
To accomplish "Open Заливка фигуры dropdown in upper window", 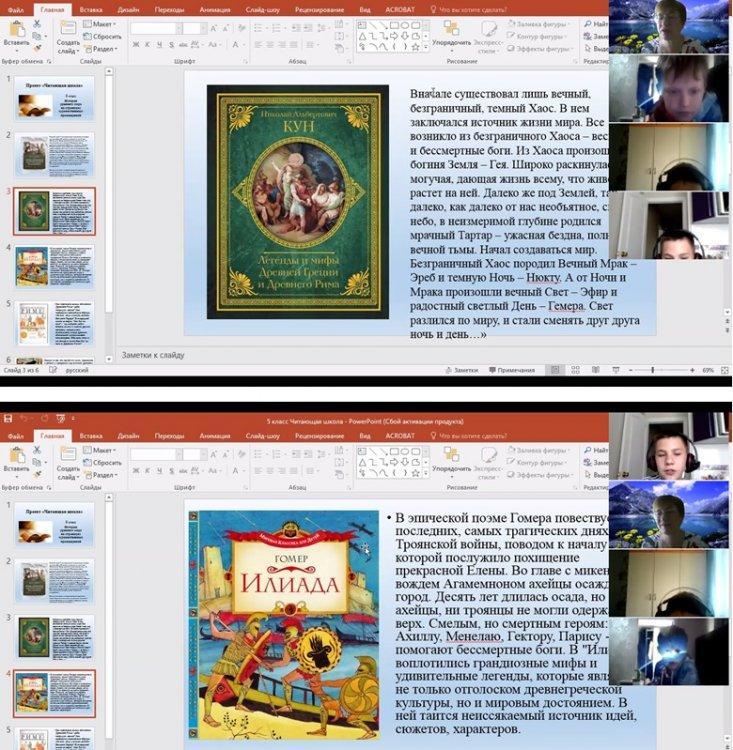I will (x=538, y=24).
